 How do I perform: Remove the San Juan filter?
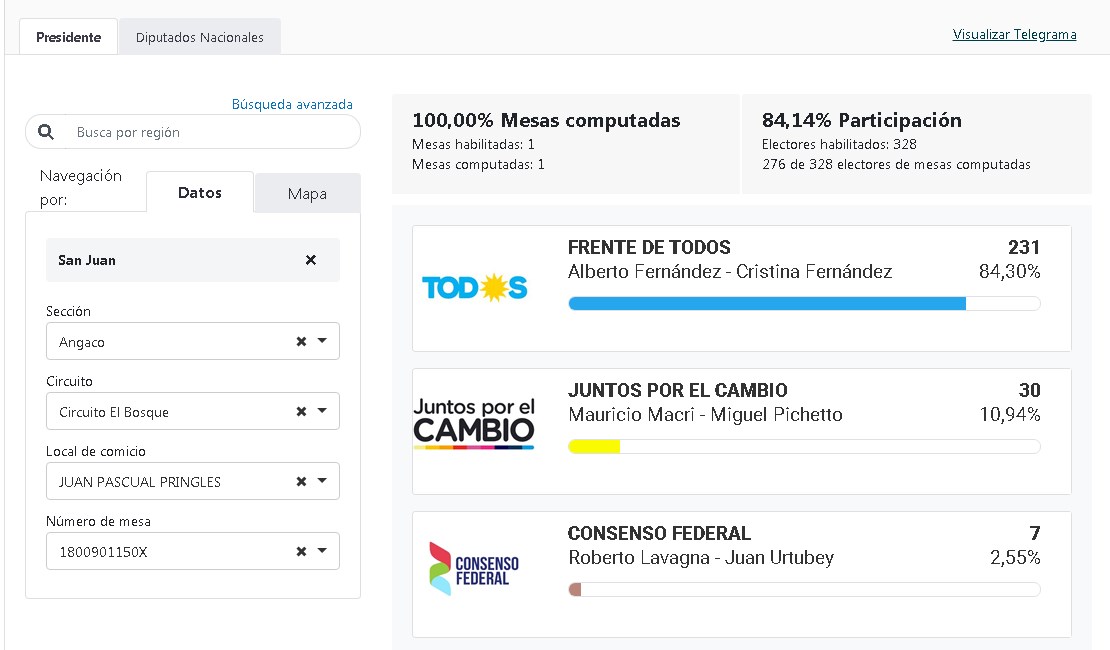pos(310,260)
